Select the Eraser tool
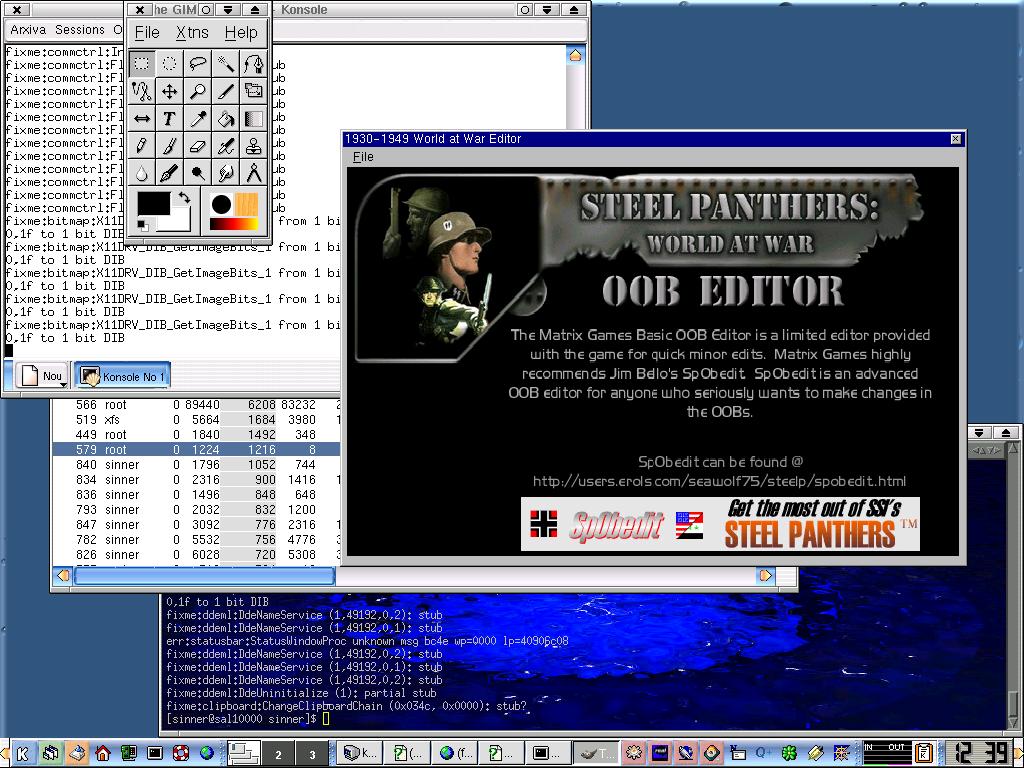Image resolution: width=1024 pixels, height=768 pixels. tap(198, 146)
